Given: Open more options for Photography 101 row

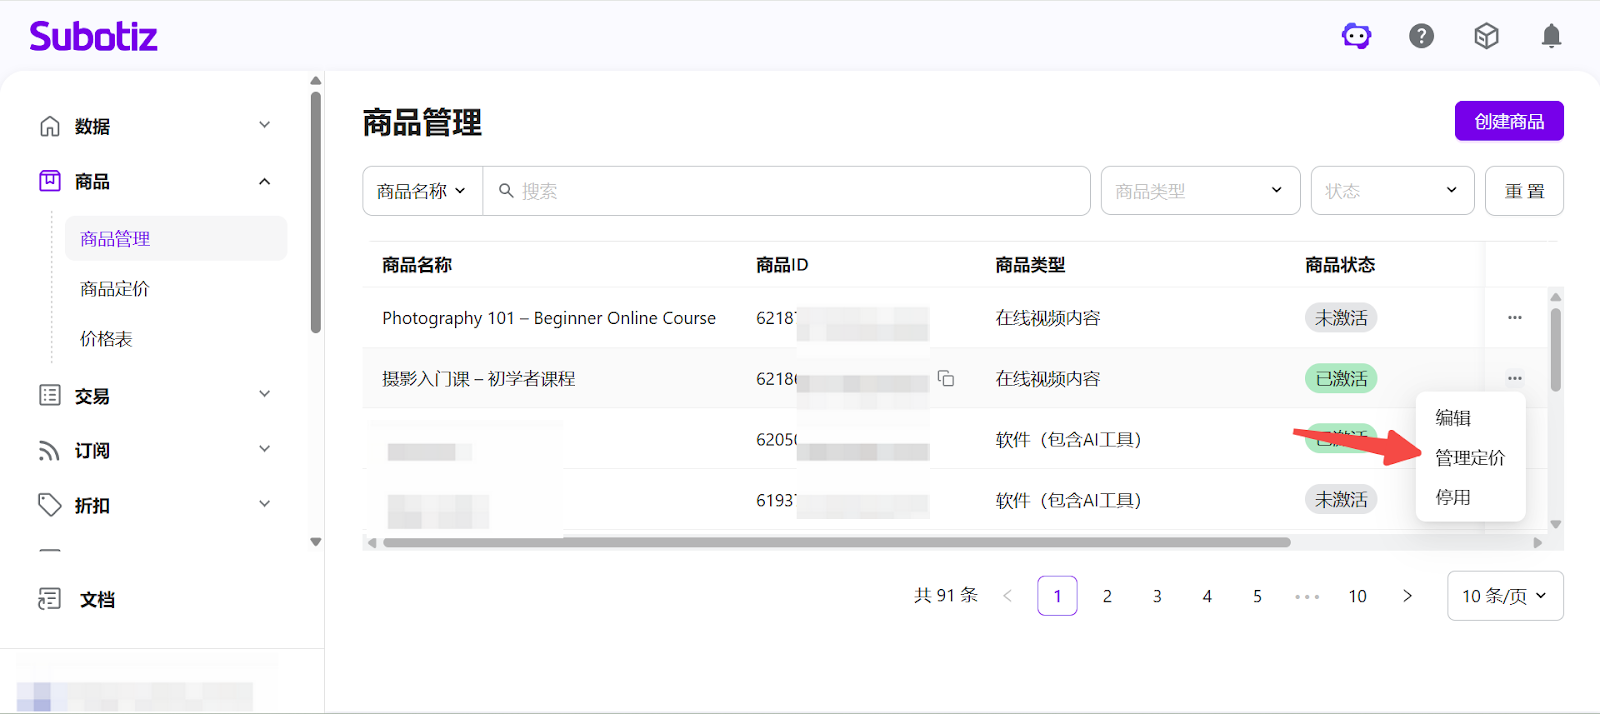Looking at the screenshot, I should point(1514,318).
